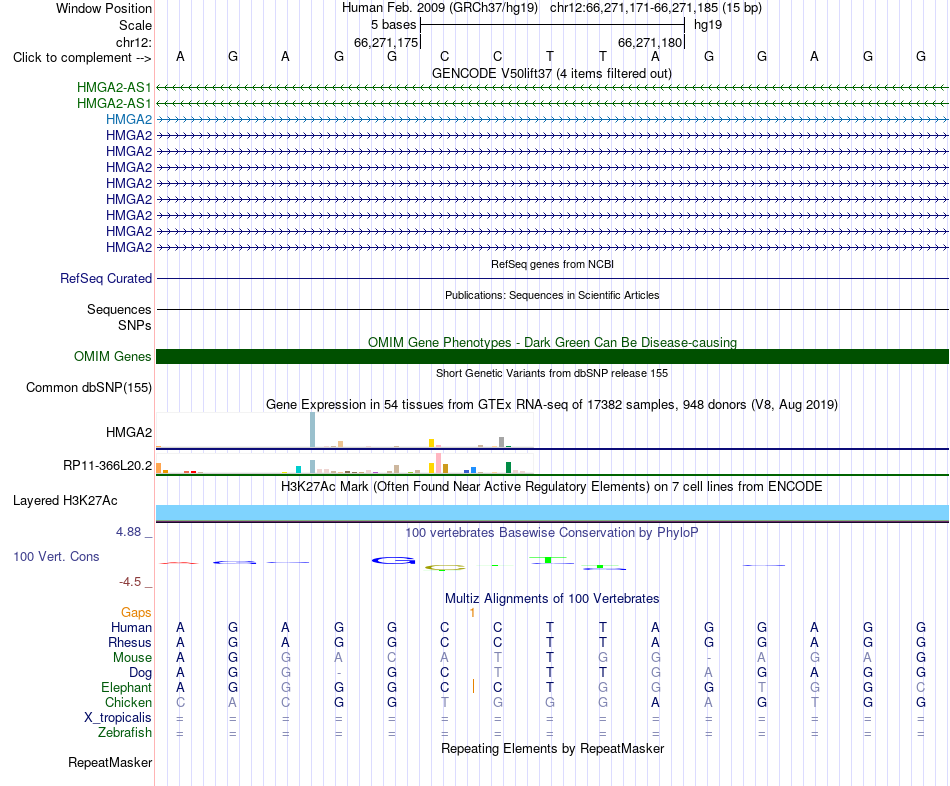Open 'Repeating Elements by RepeatMasker' track title

pos(552,748)
